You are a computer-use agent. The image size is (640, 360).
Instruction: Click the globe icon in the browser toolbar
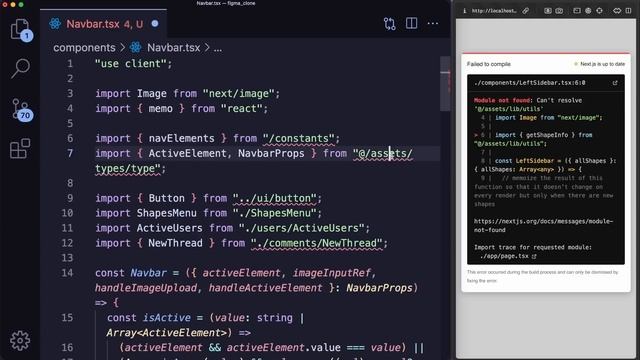(x=588, y=11)
